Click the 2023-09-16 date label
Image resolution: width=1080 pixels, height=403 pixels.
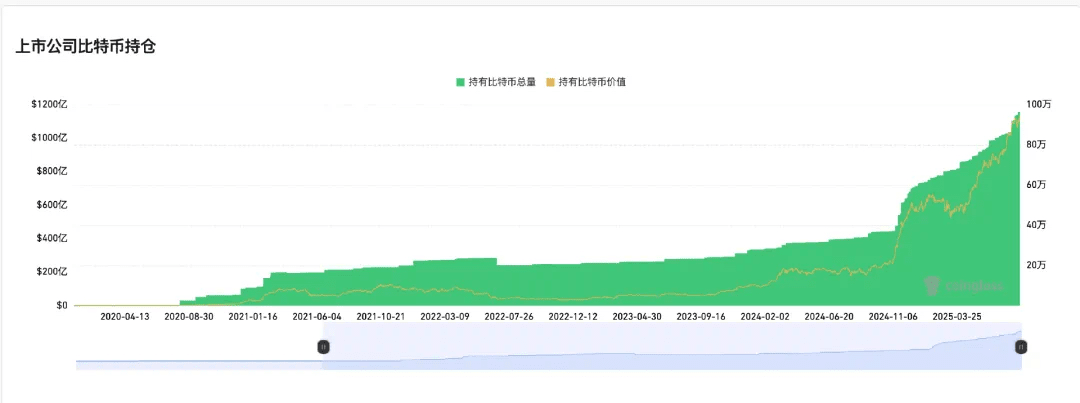[x=701, y=316]
